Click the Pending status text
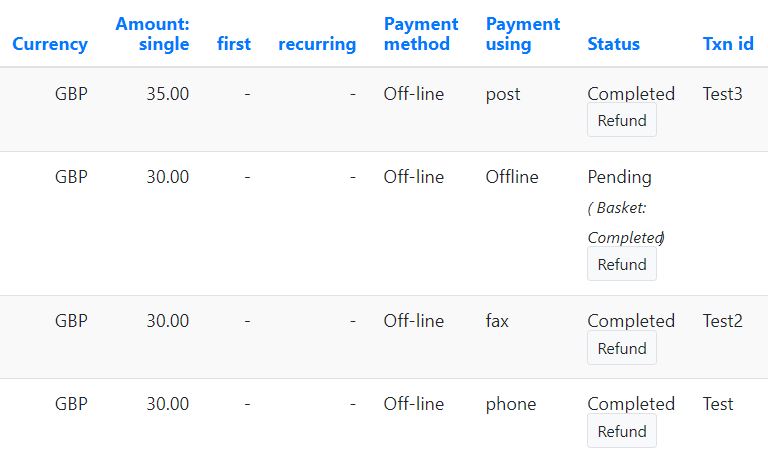 [x=619, y=177]
